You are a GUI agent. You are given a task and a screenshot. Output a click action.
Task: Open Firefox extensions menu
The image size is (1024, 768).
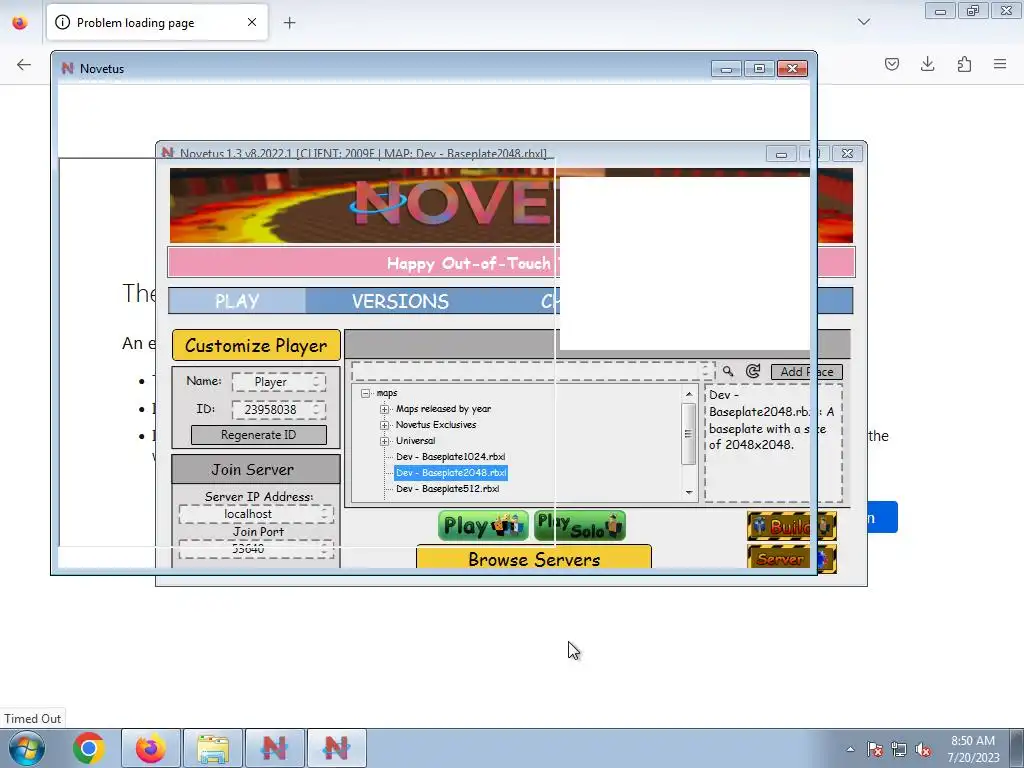(964, 64)
